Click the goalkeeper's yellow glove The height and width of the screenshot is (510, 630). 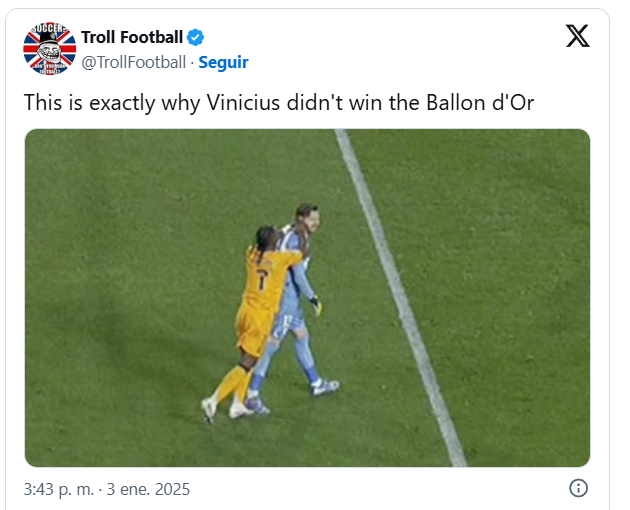pos(315,305)
